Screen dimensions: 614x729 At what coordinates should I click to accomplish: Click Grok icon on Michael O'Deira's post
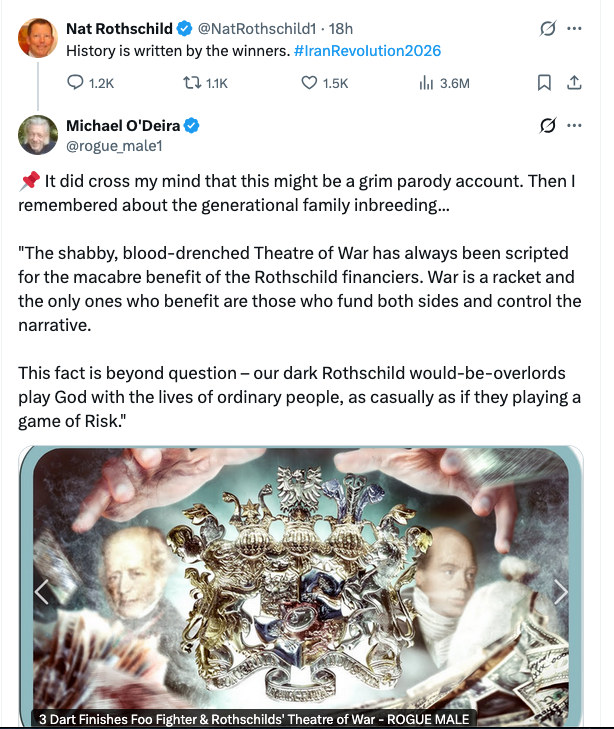(547, 126)
